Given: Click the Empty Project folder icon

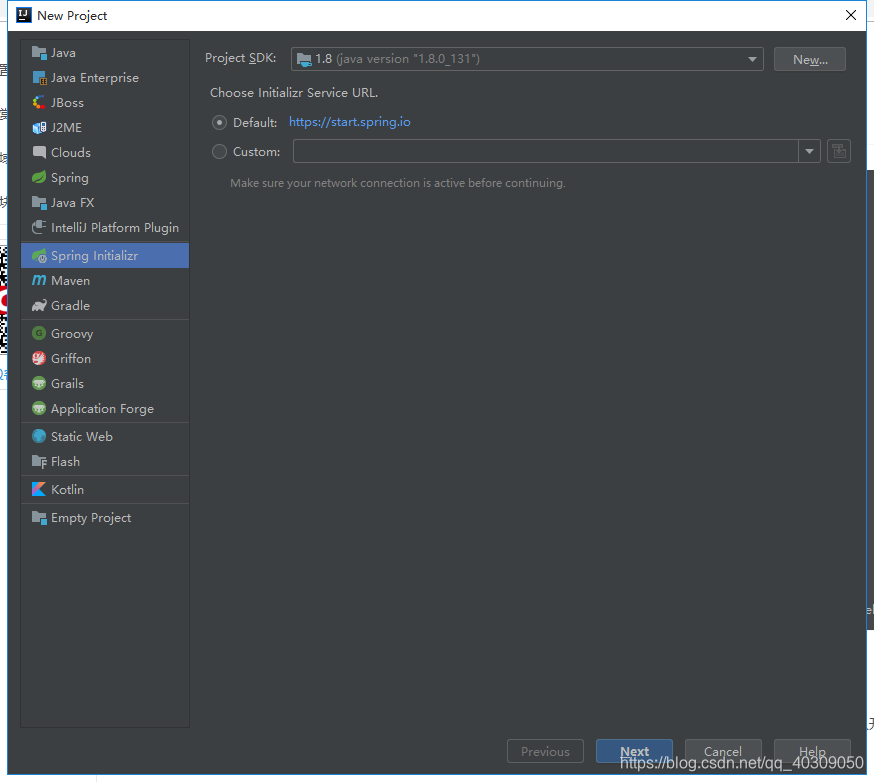Looking at the screenshot, I should pyautogui.click(x=39, y=518).
